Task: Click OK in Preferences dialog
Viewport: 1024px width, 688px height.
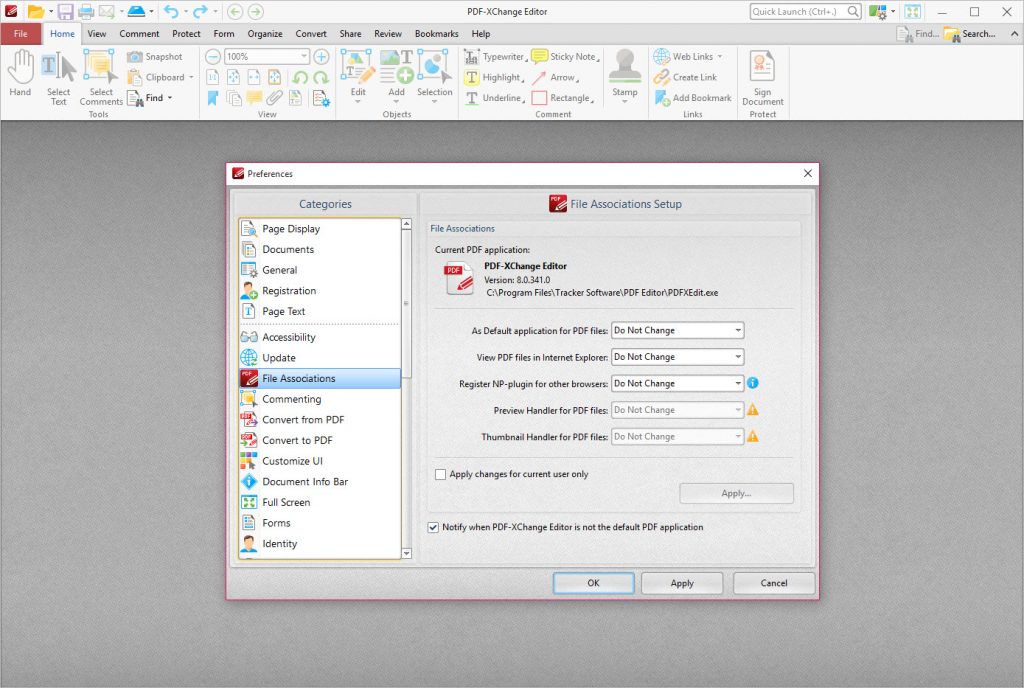Action: point(593,583)
